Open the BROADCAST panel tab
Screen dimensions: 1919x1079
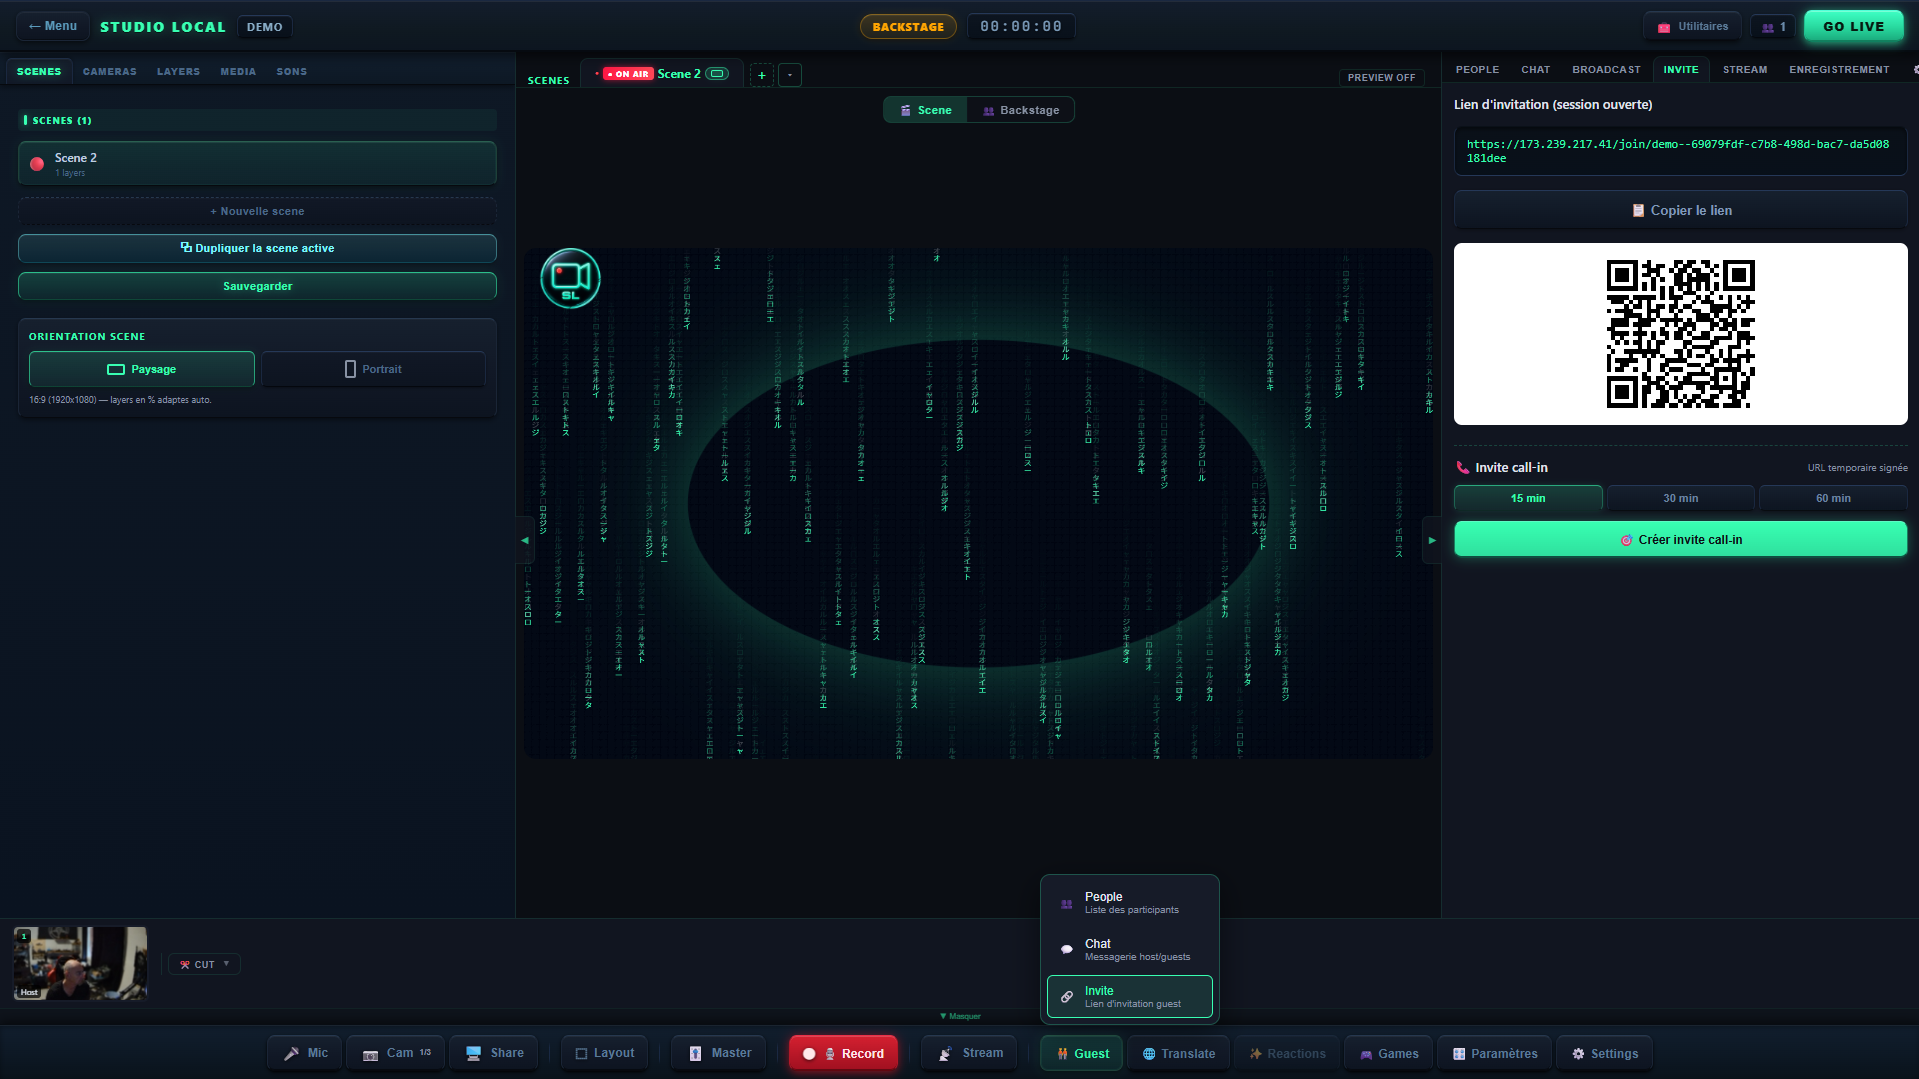click(x=1606, y=70)
